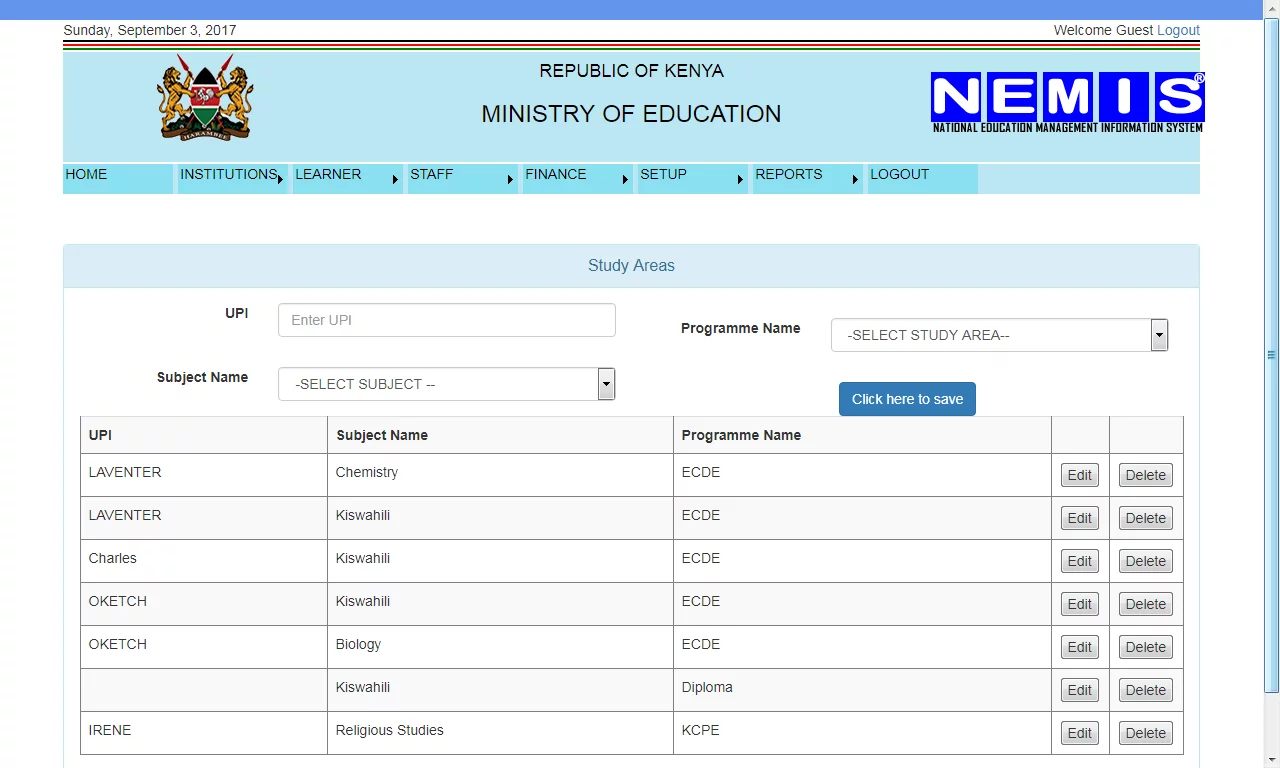Open the STAFF menu

(462, 175)
